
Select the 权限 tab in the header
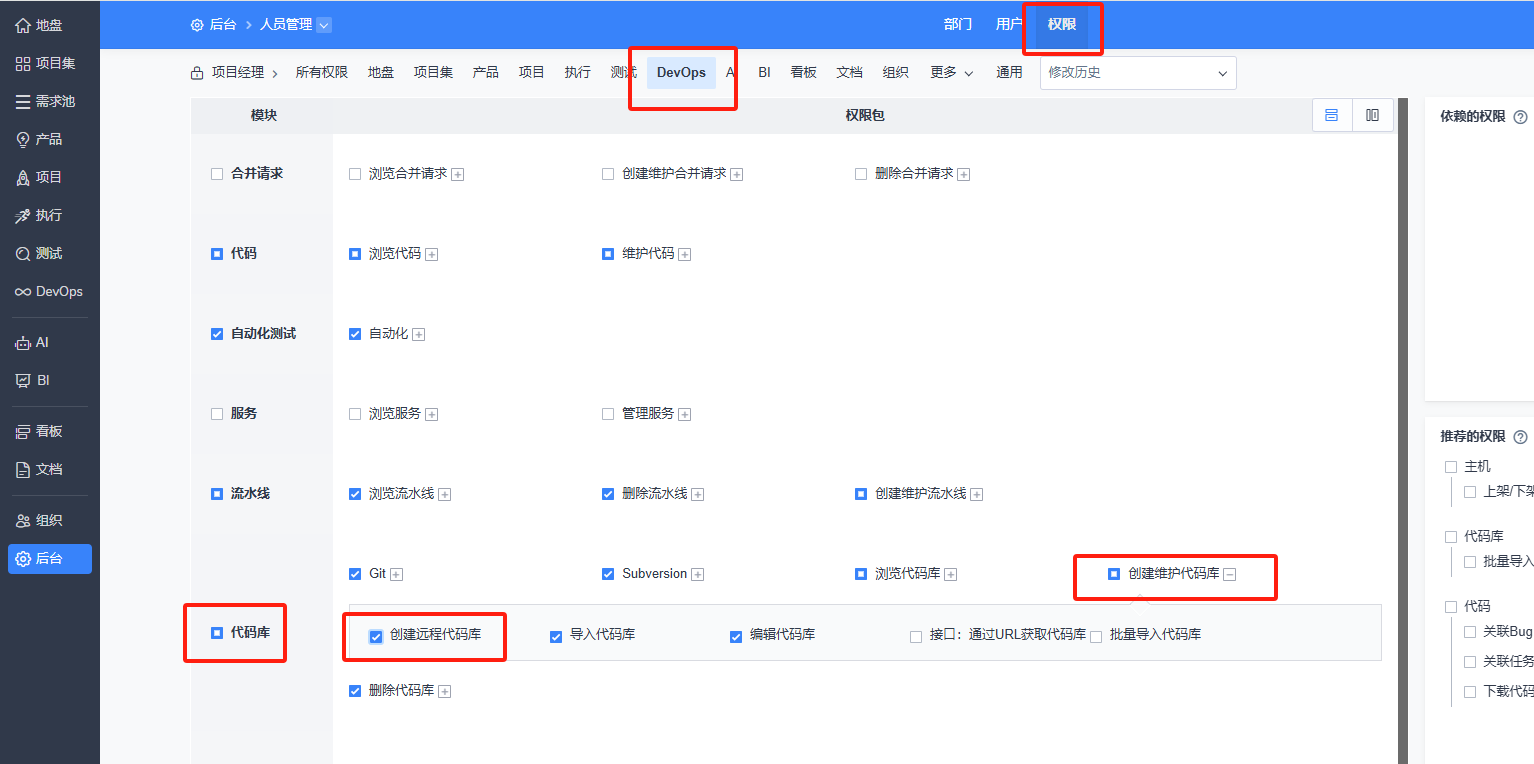[1062, 24]
